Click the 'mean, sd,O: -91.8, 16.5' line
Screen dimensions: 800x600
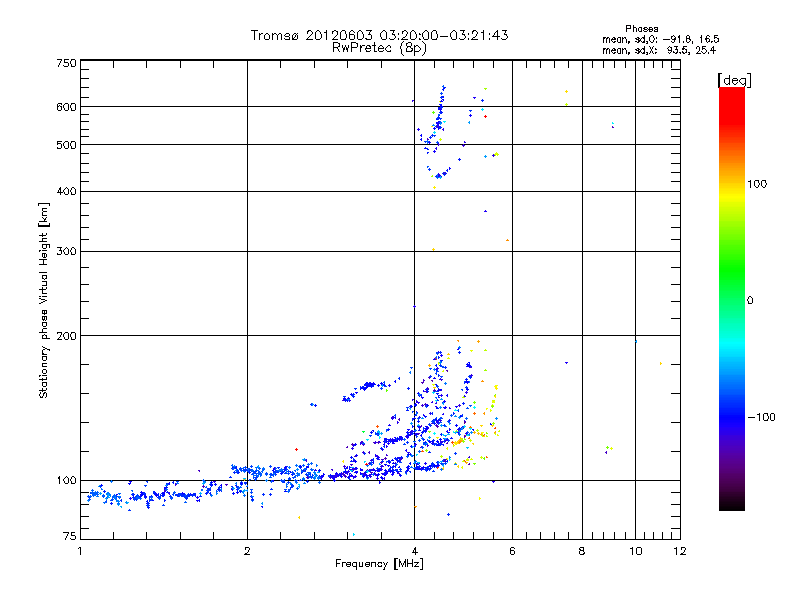[660, 39]
